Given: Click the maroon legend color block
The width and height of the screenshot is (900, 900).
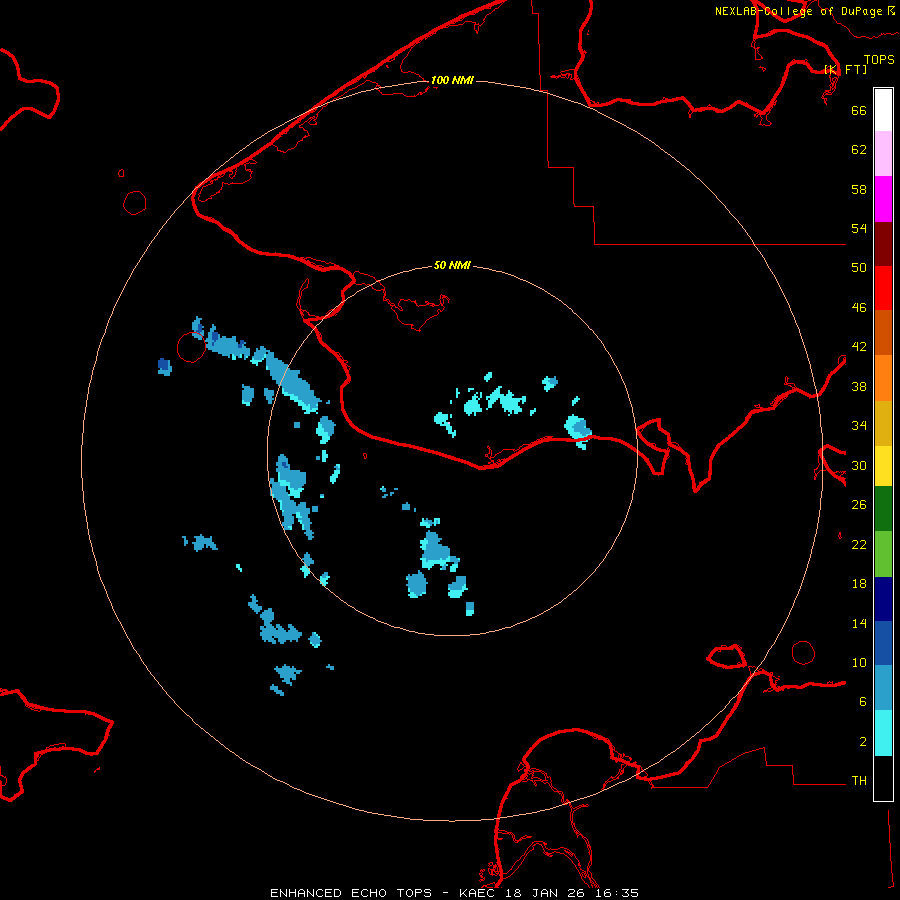Looking at the screenshot, I should point(883,243).
